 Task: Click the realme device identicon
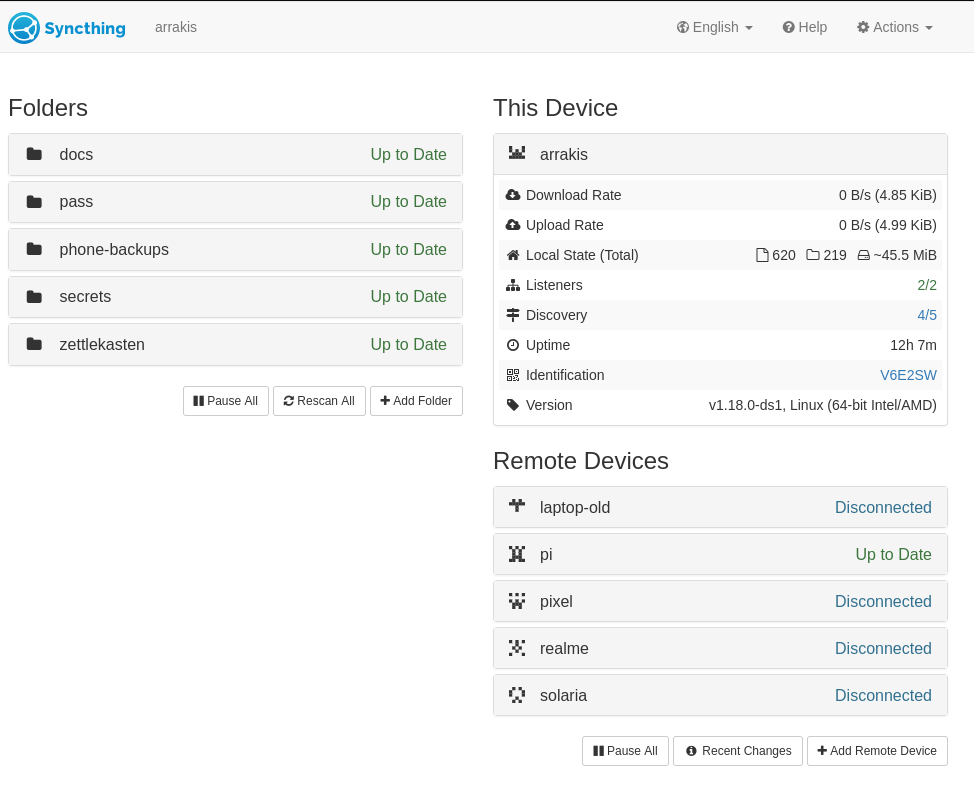pyautogui.click(x=517, y=648)
